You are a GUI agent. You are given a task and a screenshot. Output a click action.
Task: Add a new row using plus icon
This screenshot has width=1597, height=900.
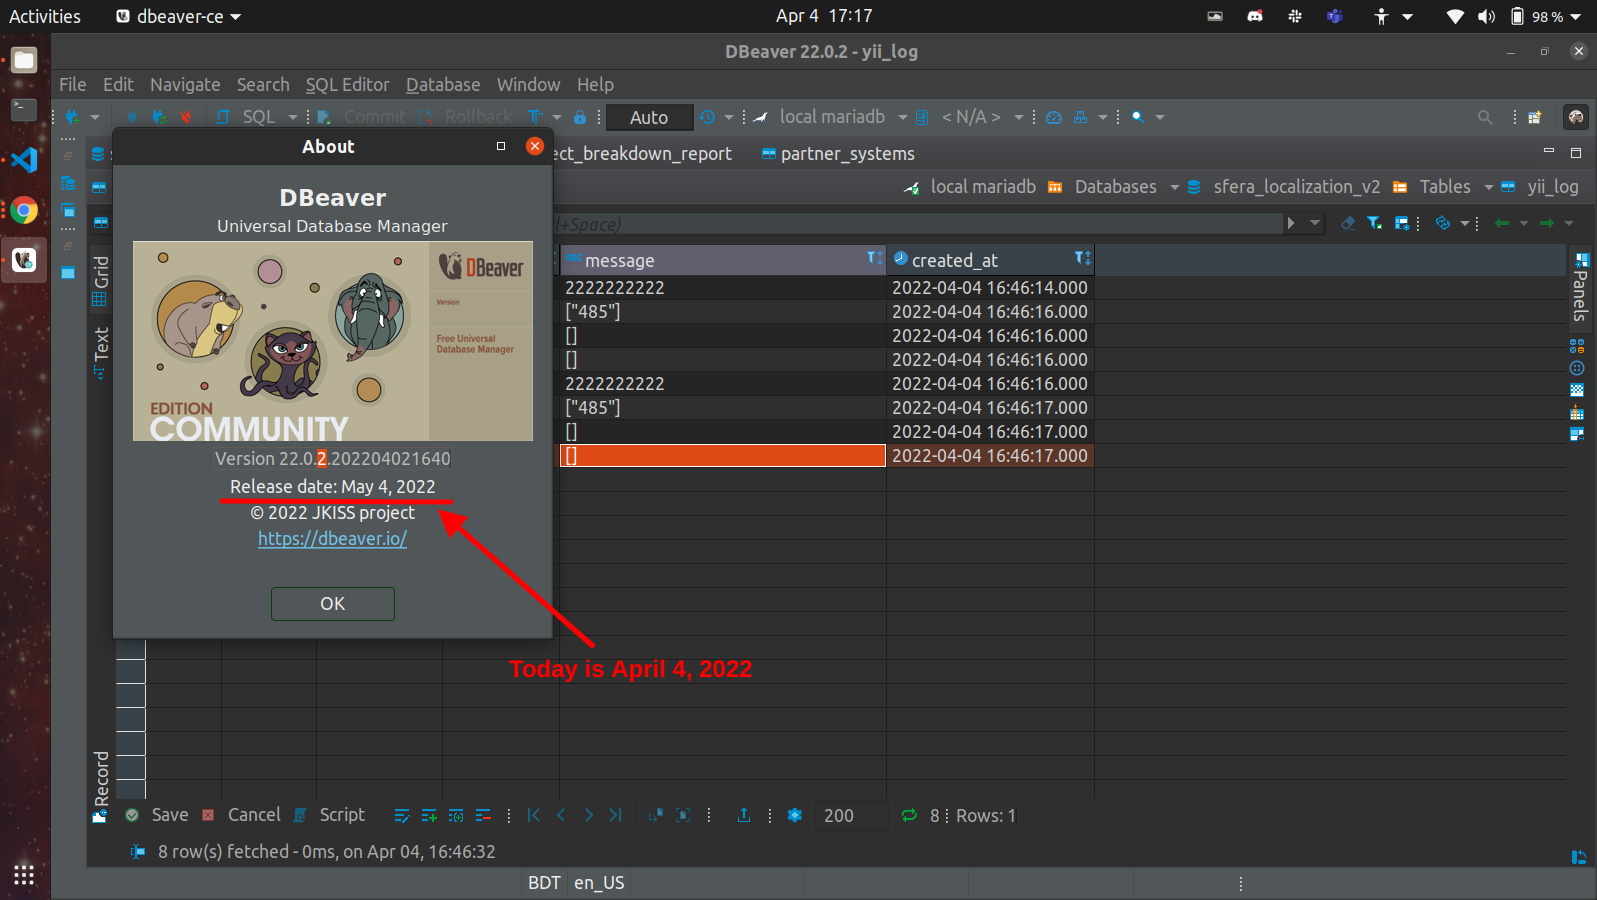[429, 816]
